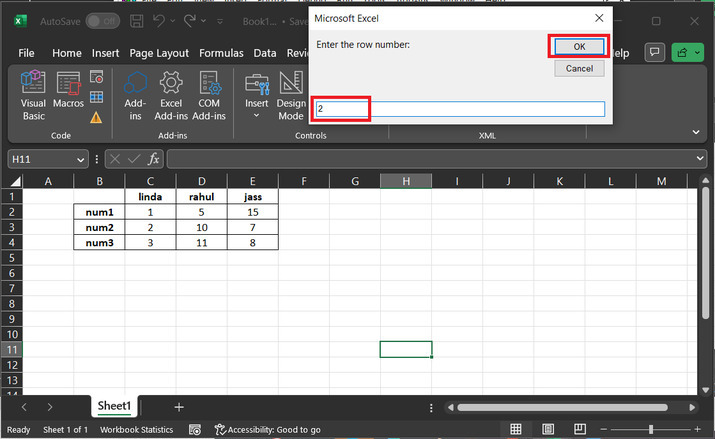715x439 pixels.
Task: Expand the Undo history dropdown
Action: (x=172, y=21)
